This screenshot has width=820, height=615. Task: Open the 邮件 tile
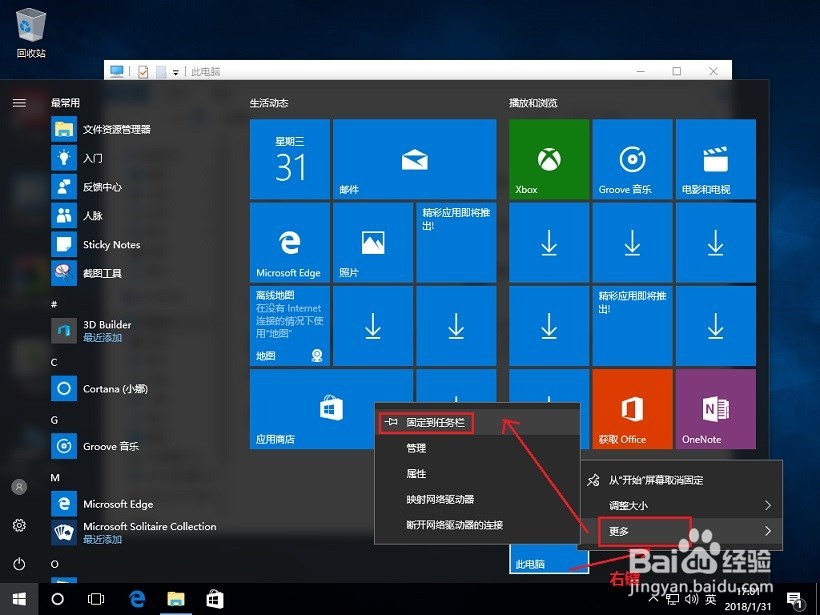414,158
